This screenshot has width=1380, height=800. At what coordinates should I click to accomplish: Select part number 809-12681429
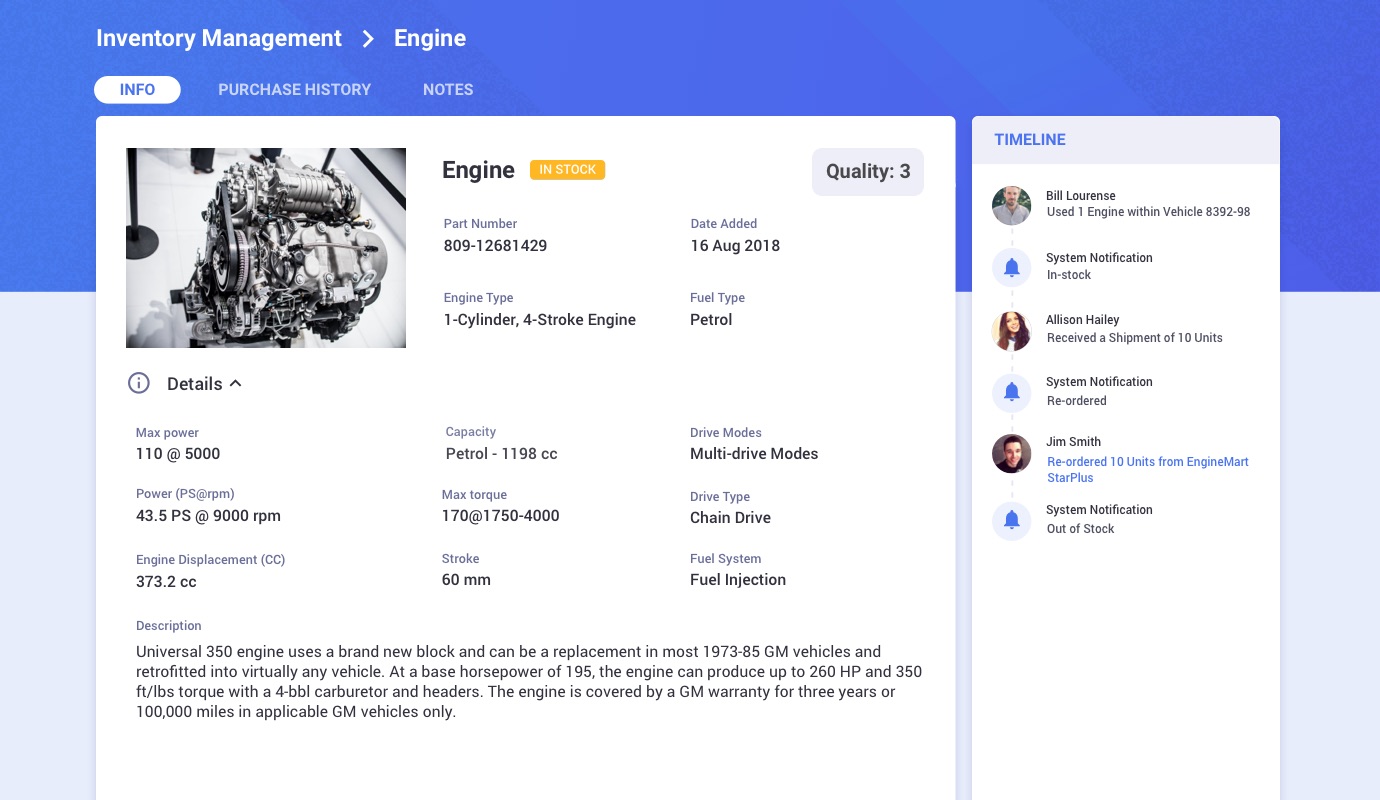coord(495,246)
